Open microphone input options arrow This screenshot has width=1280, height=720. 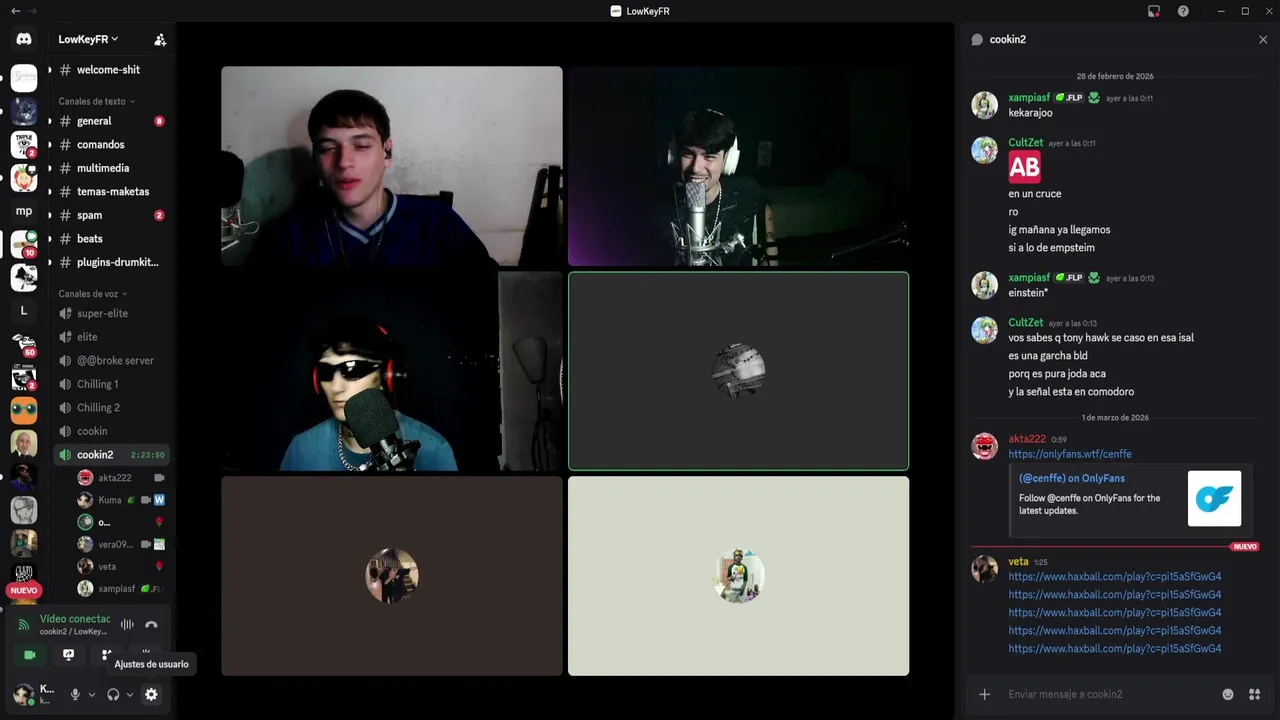pos(92,695)
